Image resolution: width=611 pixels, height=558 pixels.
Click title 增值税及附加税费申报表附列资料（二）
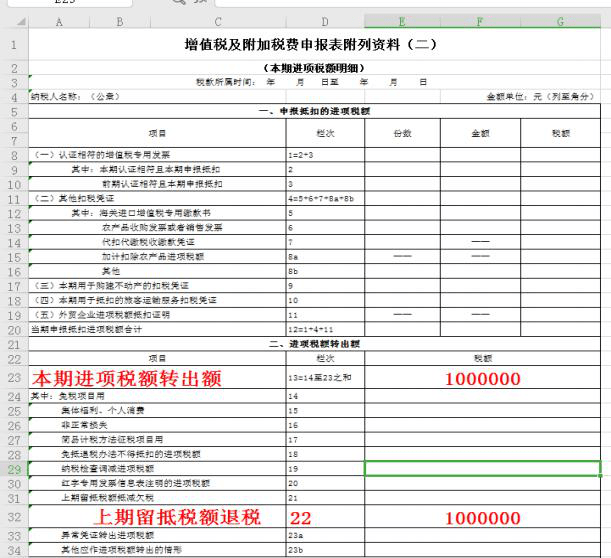coord(311,45)
